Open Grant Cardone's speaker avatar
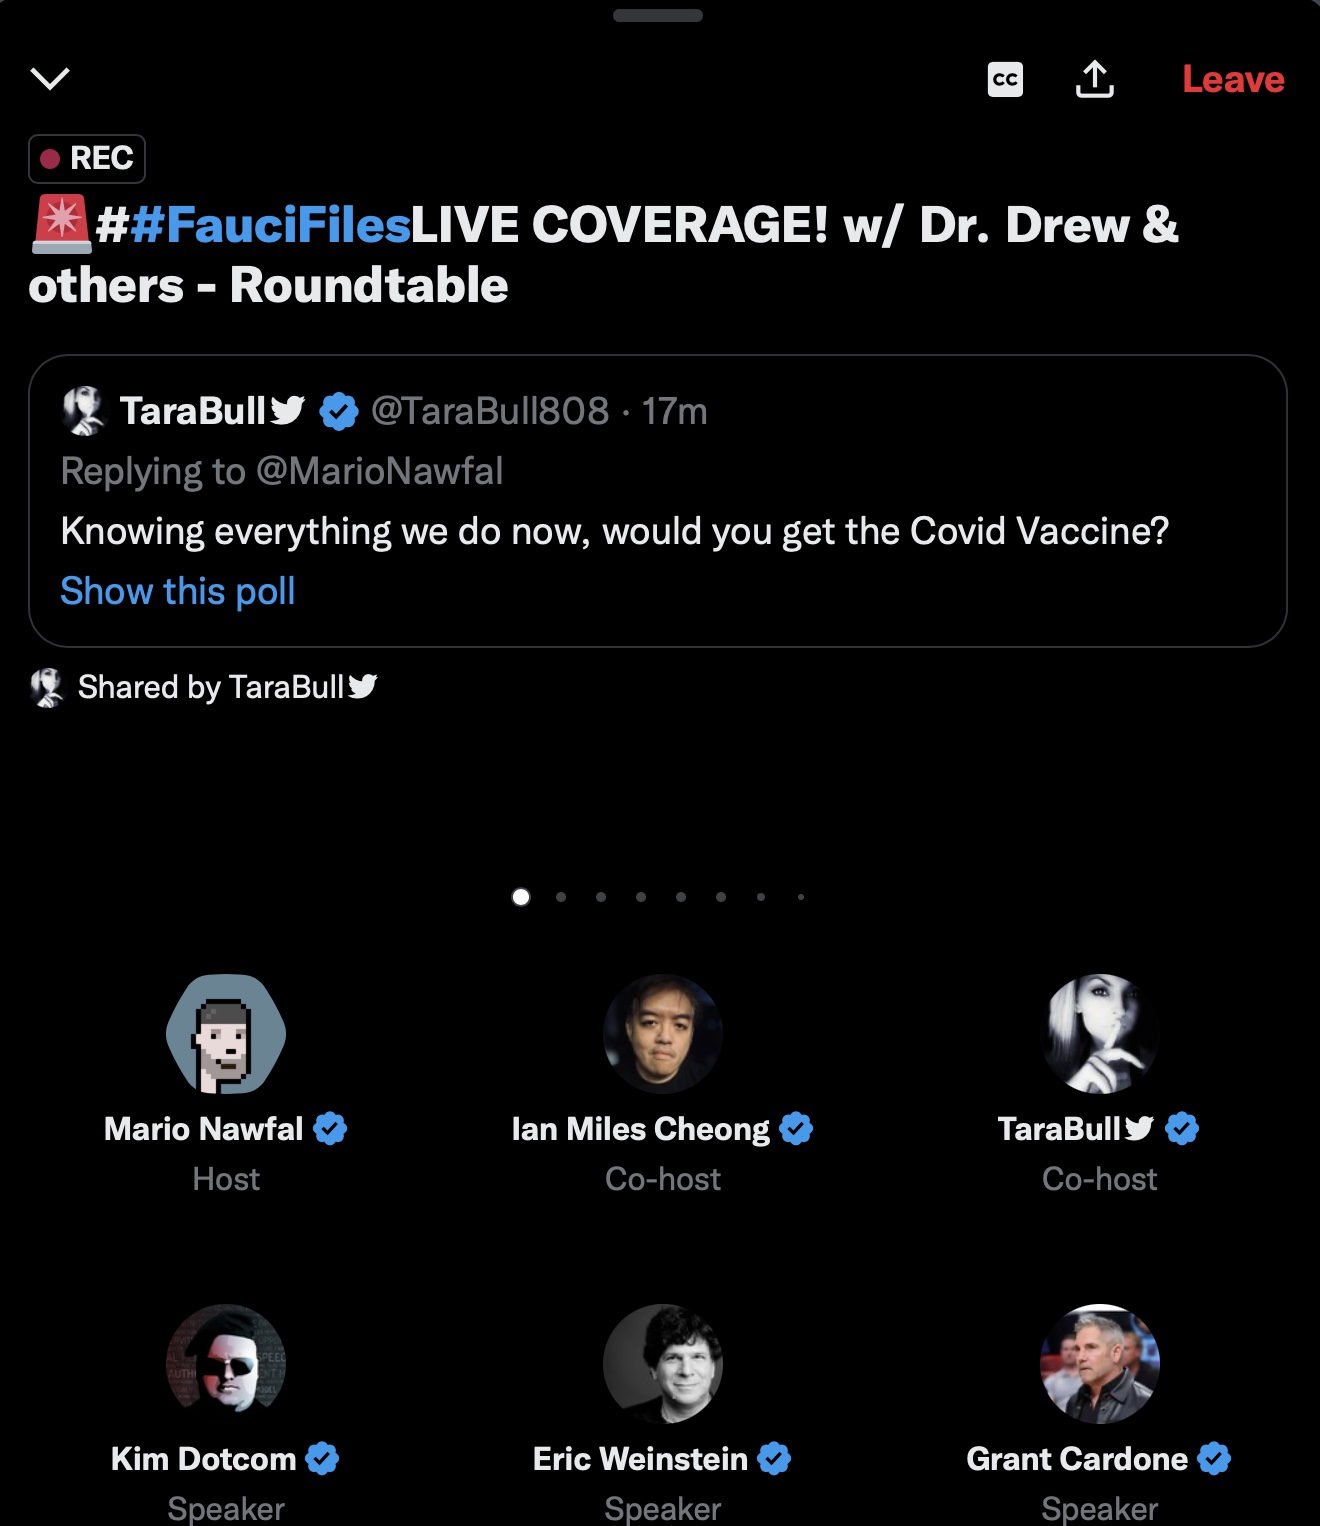 point(1099,1364)
